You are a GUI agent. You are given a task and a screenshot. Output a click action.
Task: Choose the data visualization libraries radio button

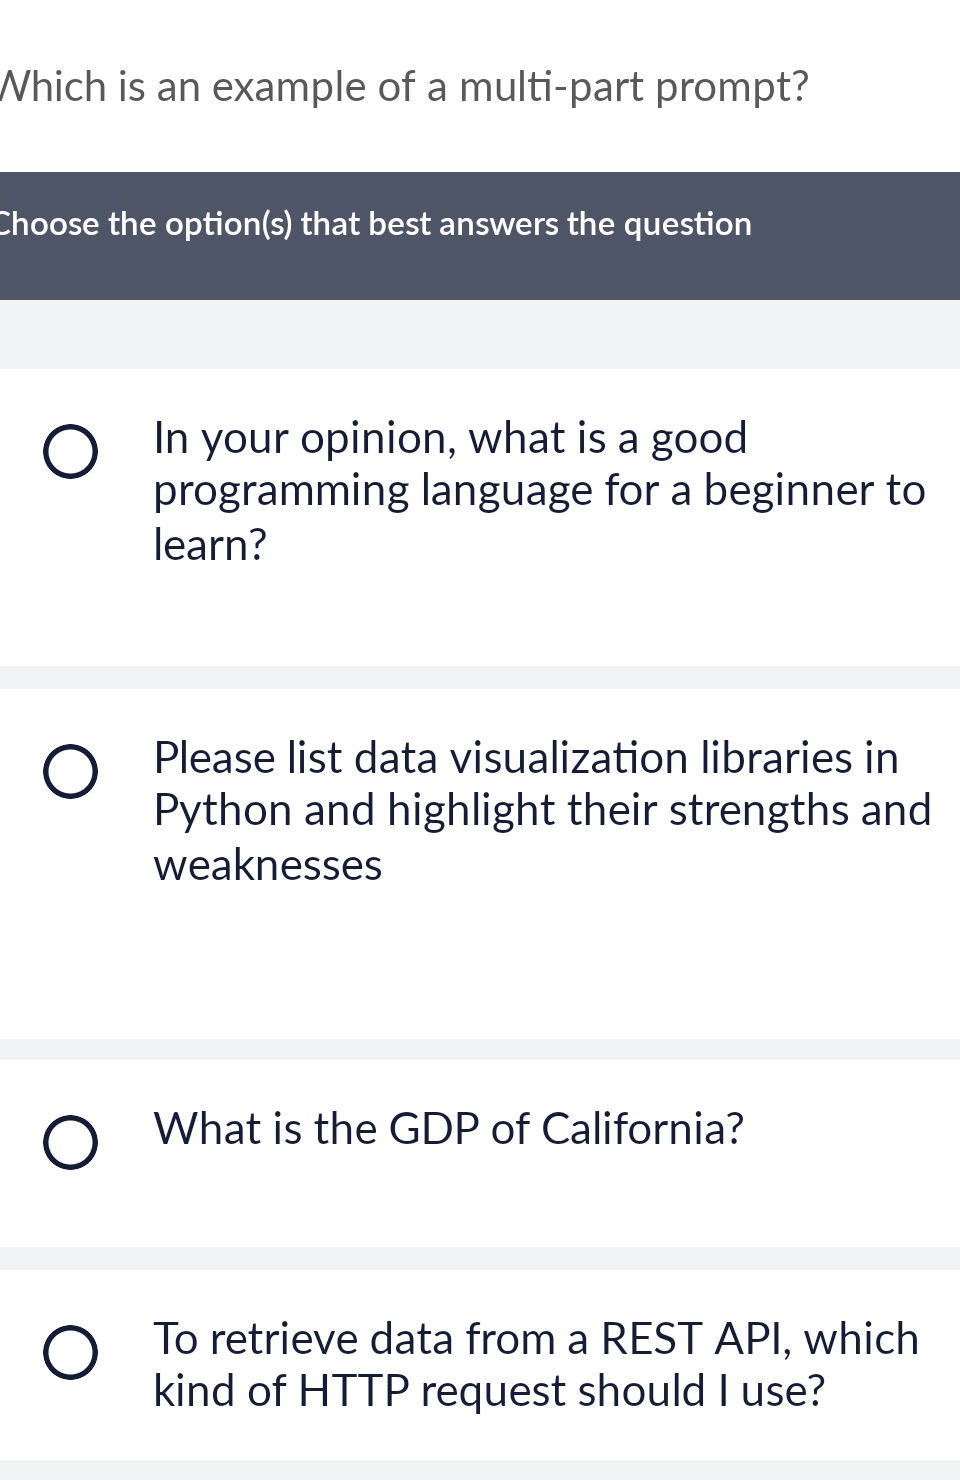coord(70,772)
